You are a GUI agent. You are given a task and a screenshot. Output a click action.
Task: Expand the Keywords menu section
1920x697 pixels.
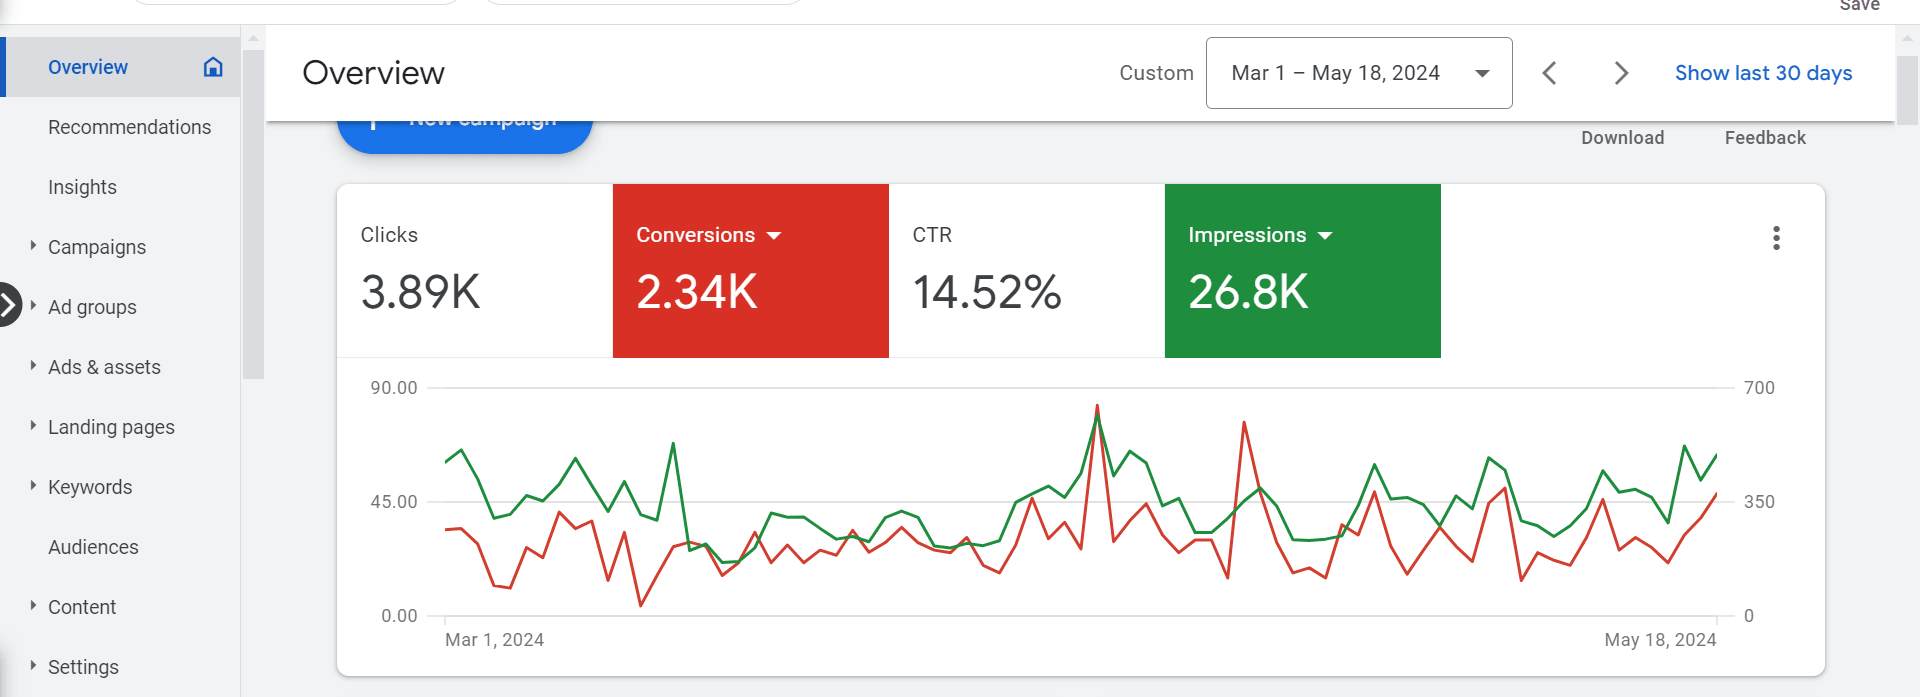[x=33, y=486]
